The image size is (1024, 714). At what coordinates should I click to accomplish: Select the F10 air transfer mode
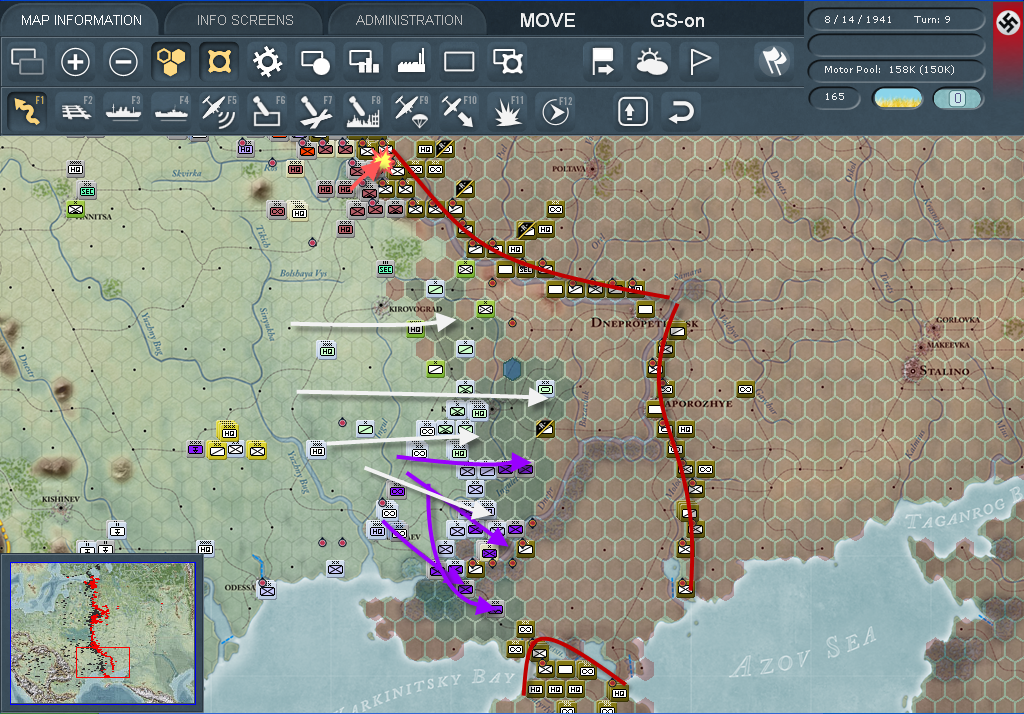pyautogui.click(x=459, y=110)
